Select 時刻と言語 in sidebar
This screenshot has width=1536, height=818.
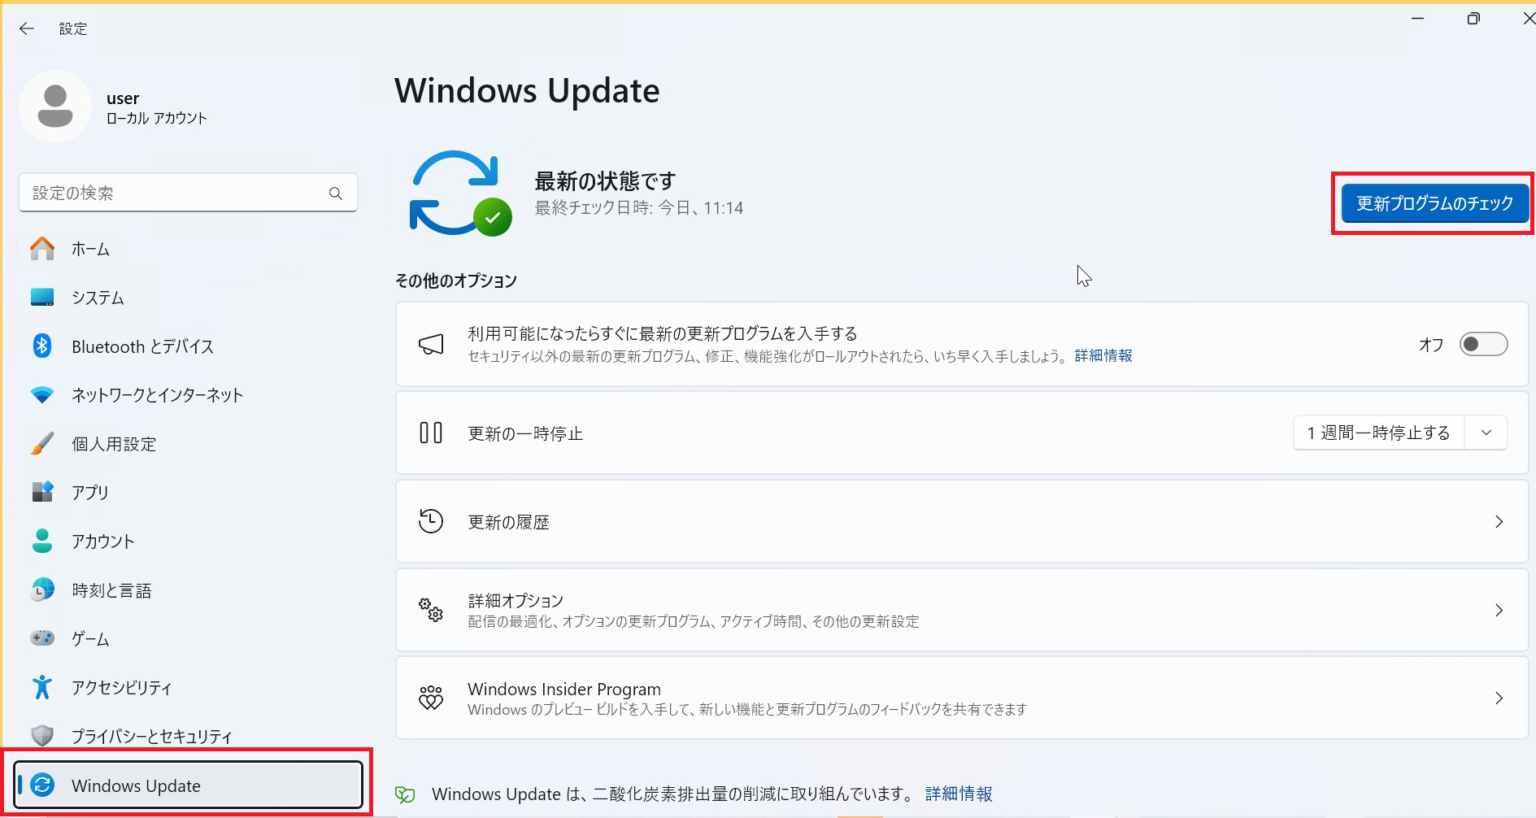[x=111, y=590]
